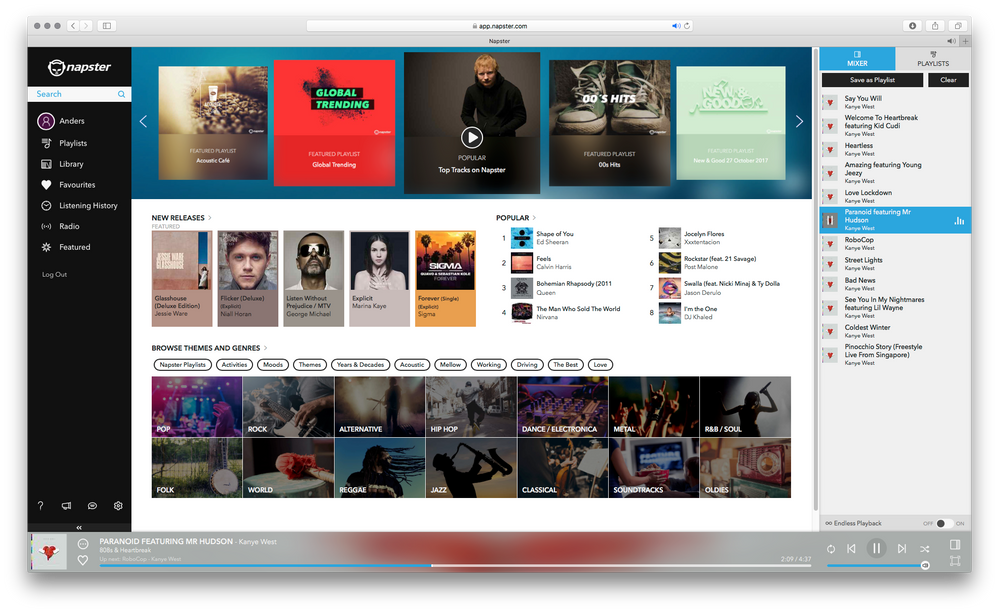The height and width of the screenshot is (613, 1000).
Task: Play Top Tracks on Napster
Action: click(x=472, y=137)
